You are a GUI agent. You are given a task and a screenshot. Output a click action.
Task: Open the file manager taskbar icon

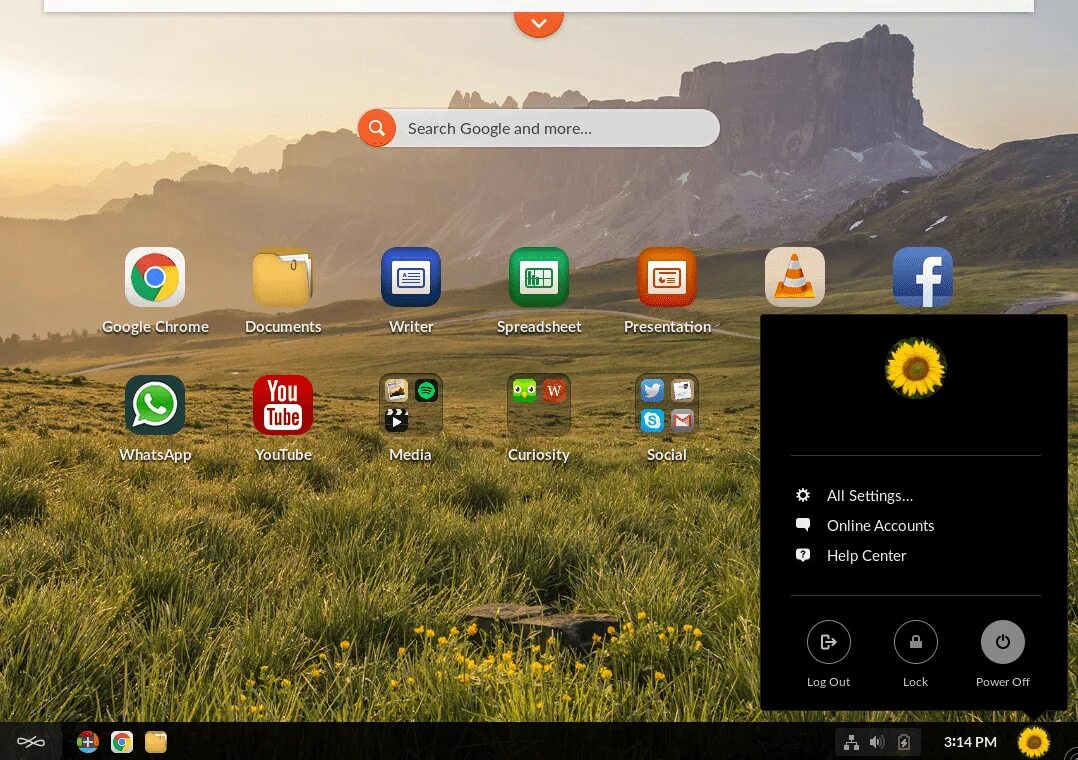[x=156, y=742]
